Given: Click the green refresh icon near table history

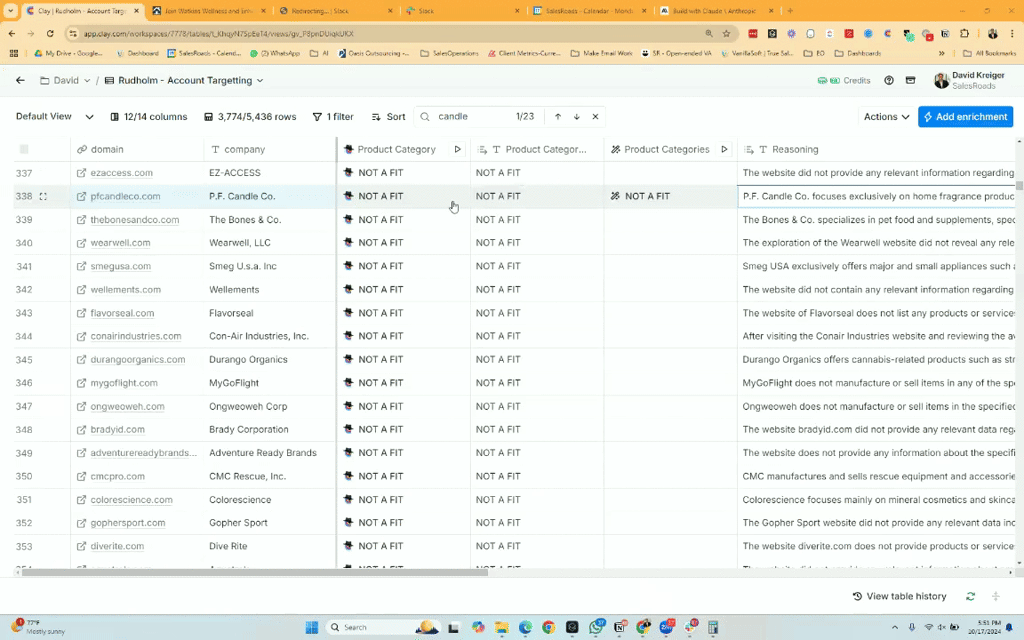Looking at the screenshot, I should point(970,596).
